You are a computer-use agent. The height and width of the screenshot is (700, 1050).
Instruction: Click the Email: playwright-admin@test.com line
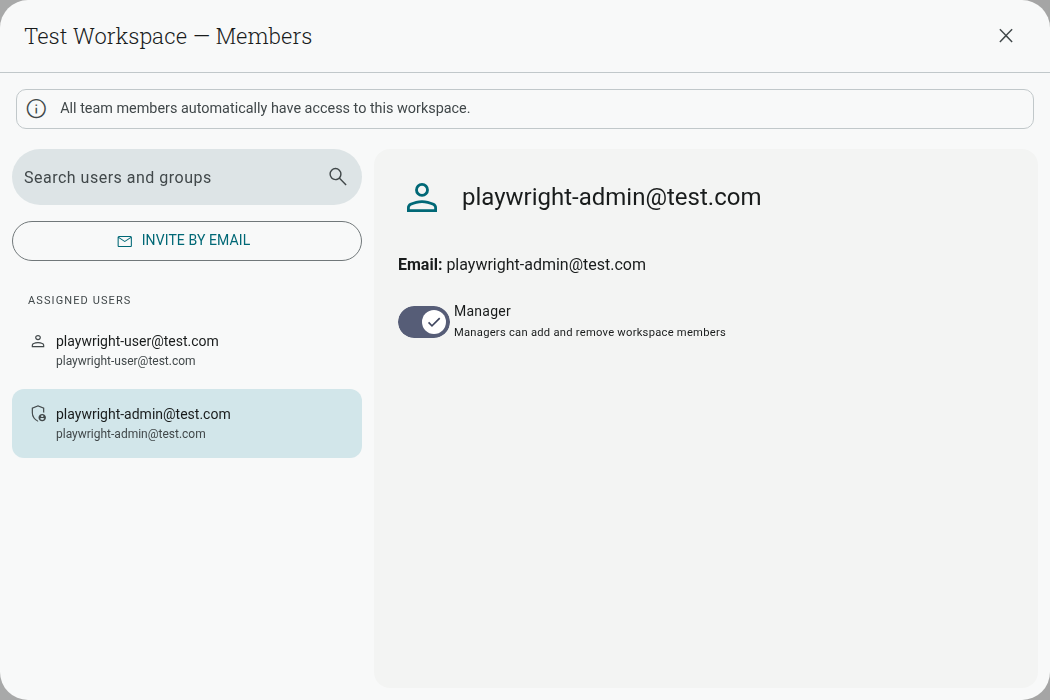pyautogui.click(x=522, y=265)
